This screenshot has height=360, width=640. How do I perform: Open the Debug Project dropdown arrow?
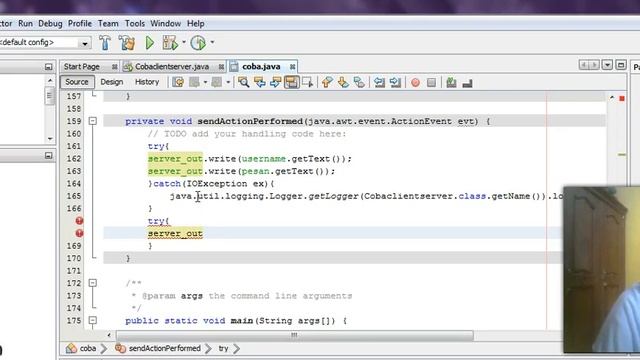point(184,42)
